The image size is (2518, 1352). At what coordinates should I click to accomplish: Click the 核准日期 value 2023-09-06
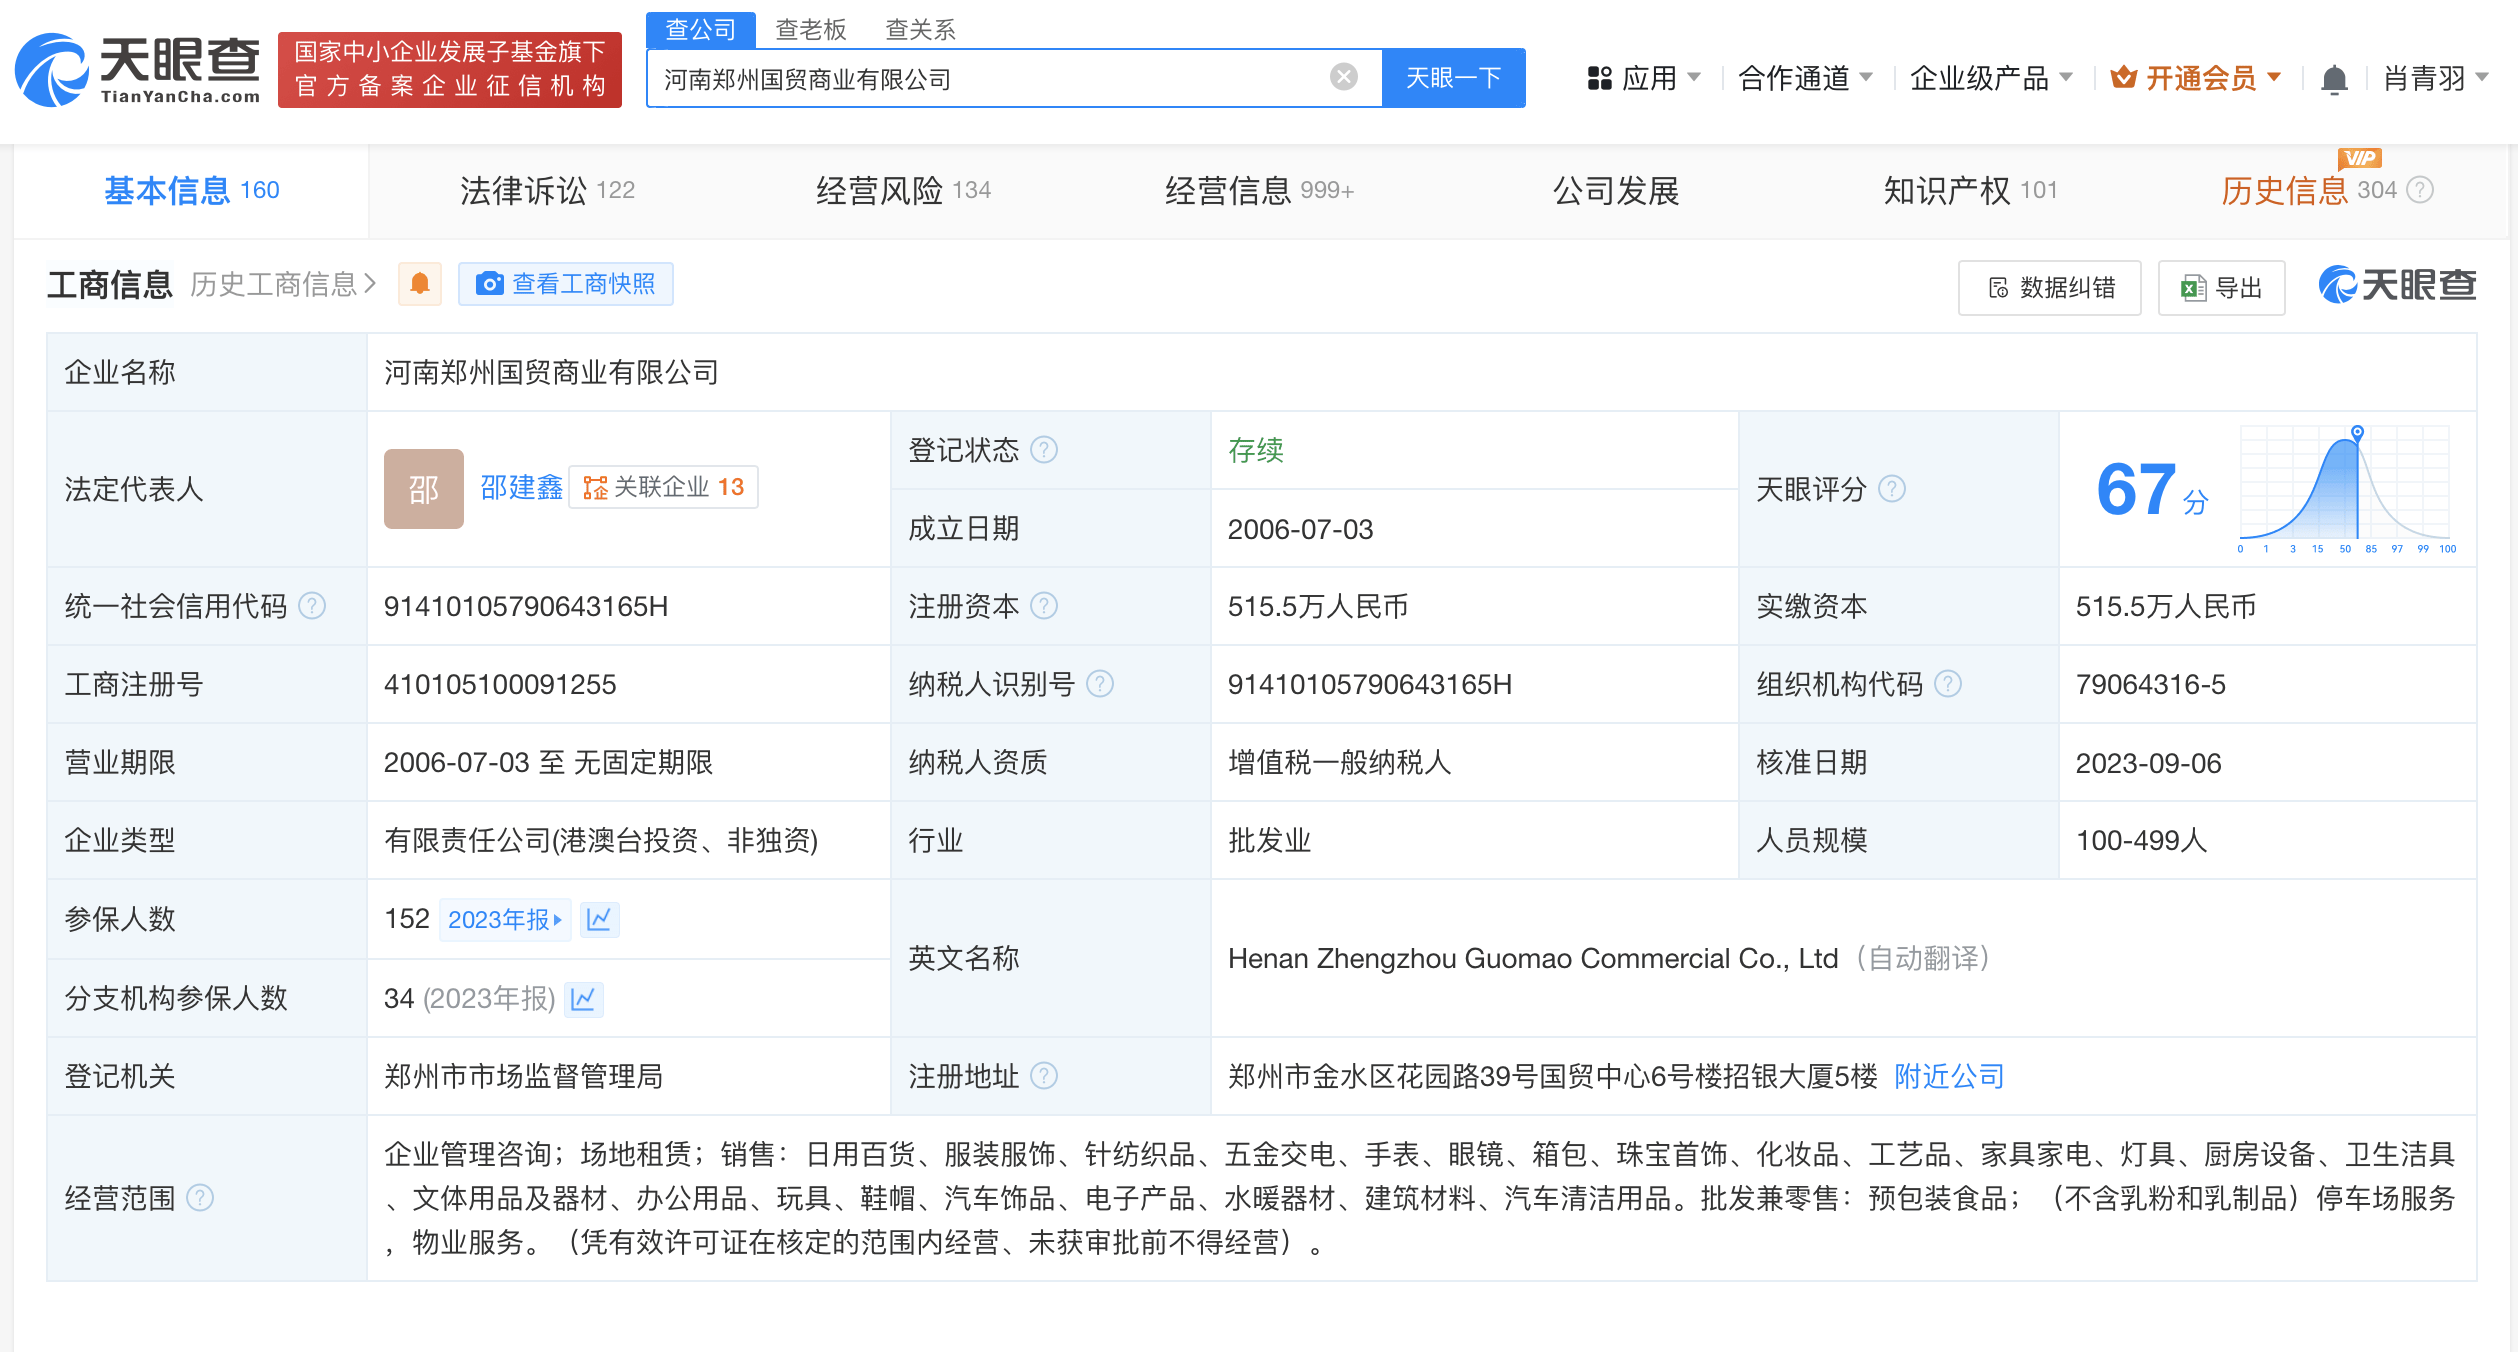point(2149,762)
